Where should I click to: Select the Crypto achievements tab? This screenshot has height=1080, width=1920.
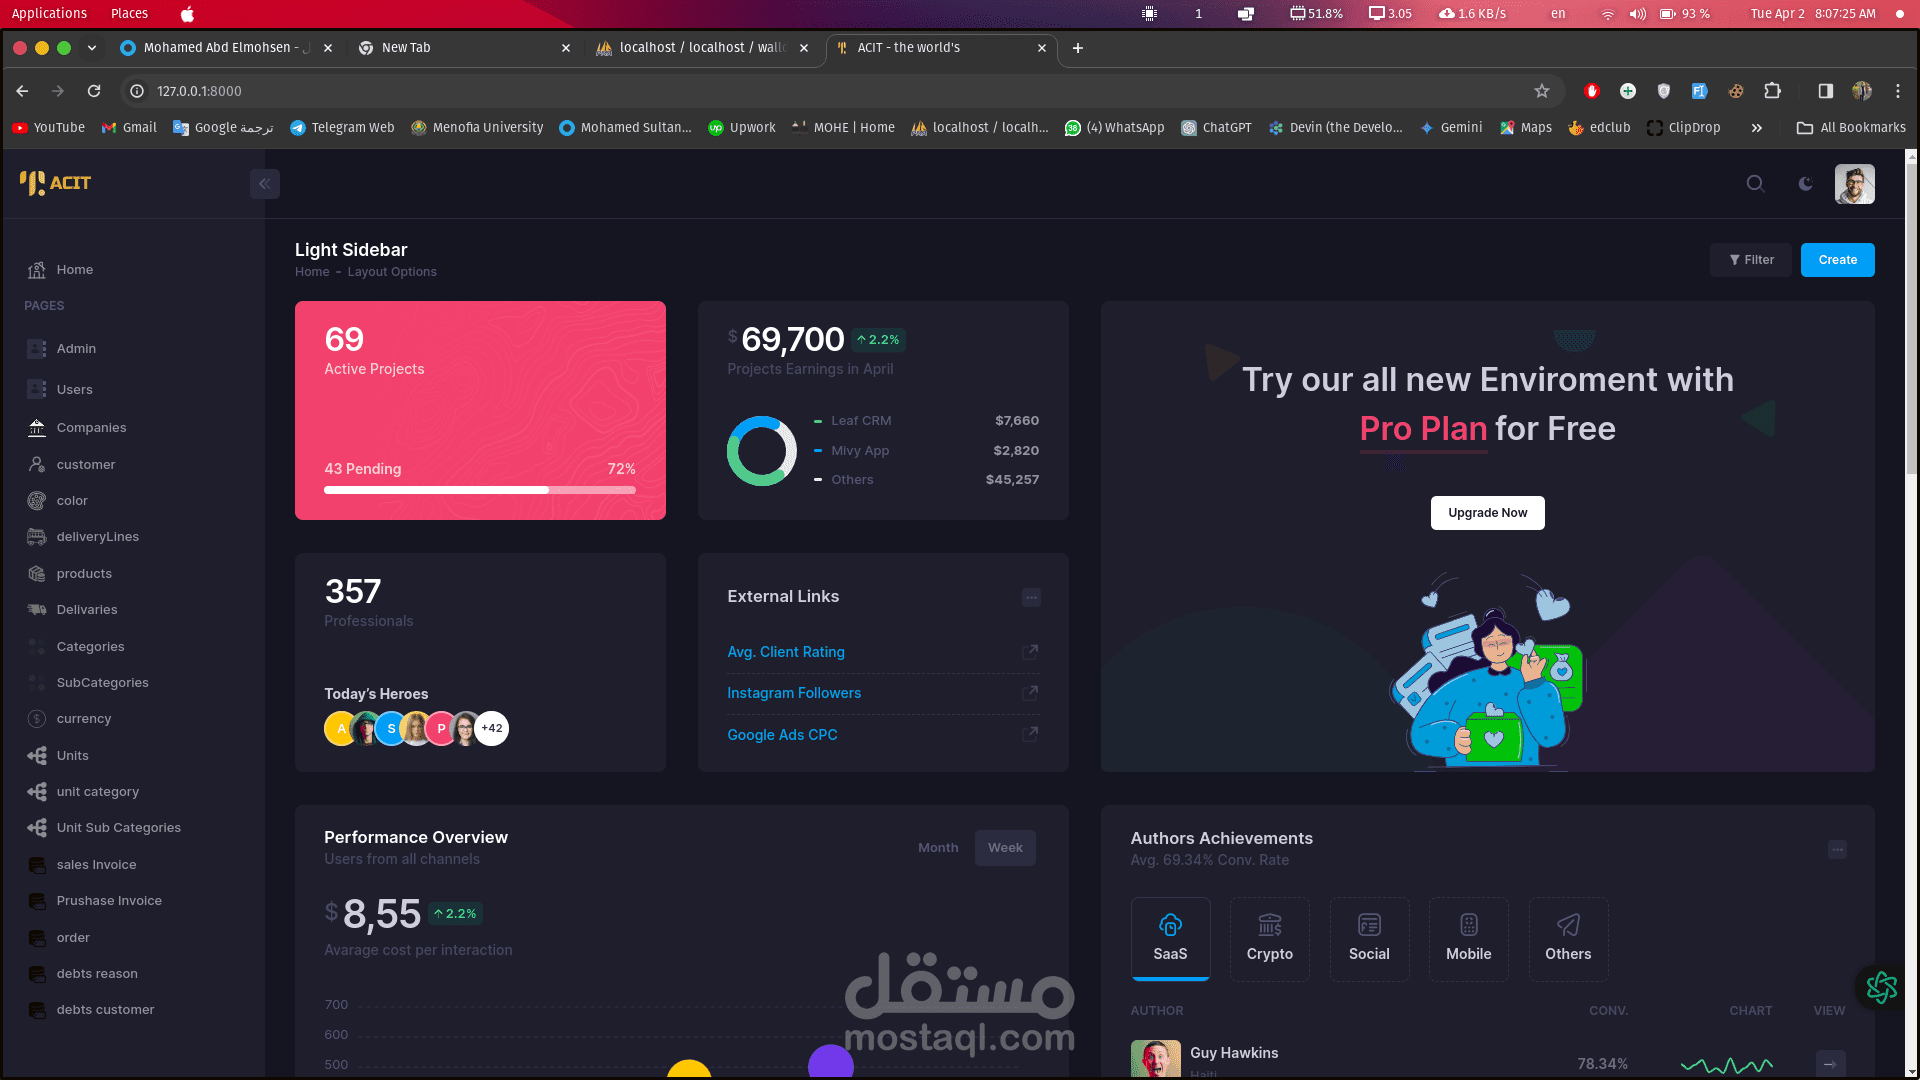tap(1269, 939)
